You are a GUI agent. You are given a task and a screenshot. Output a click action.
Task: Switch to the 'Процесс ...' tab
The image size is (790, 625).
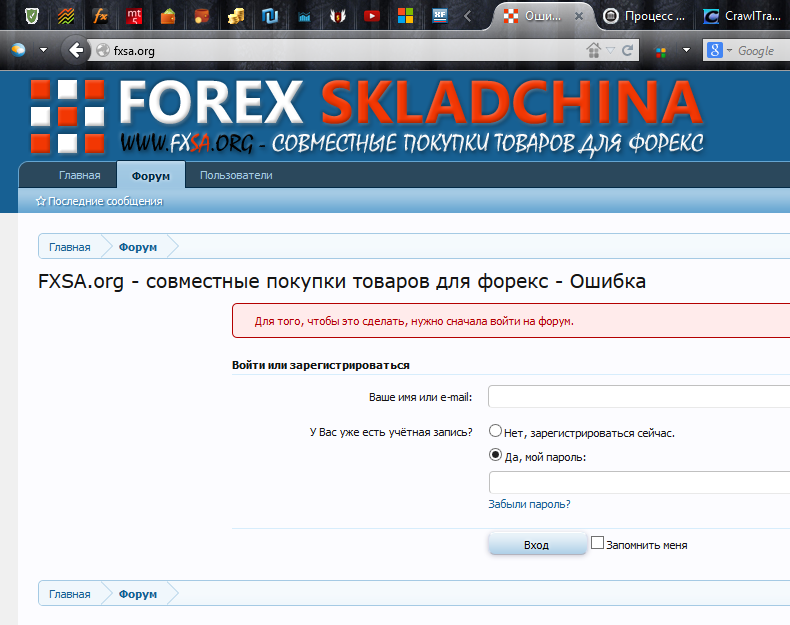(x=645, y=16)
